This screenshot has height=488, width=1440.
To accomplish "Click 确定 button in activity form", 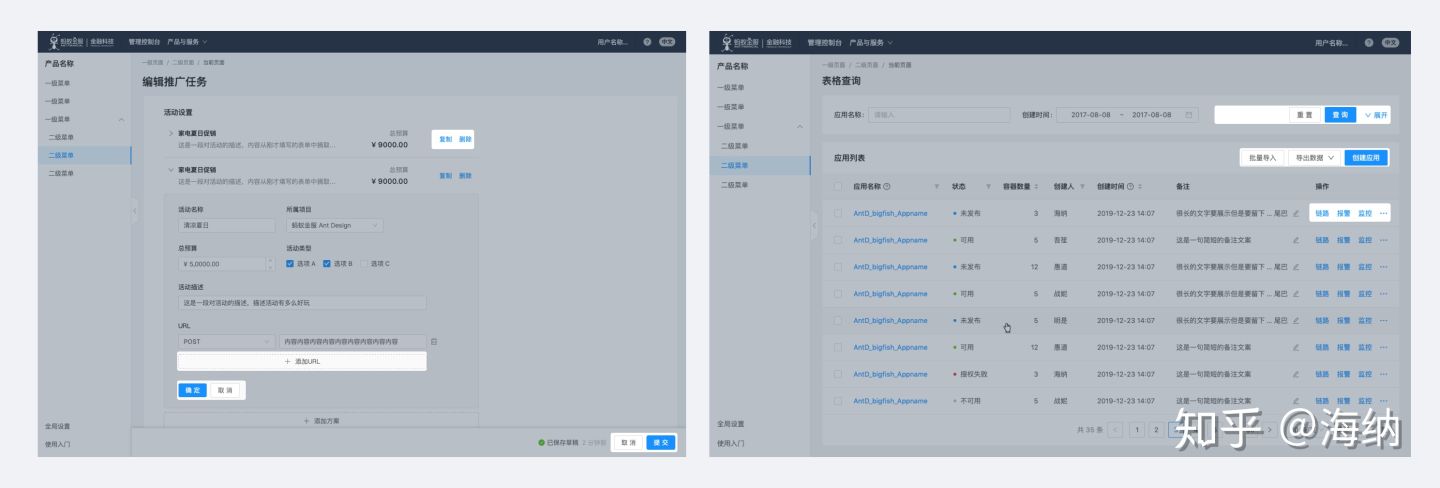I will tap(193, 390).
